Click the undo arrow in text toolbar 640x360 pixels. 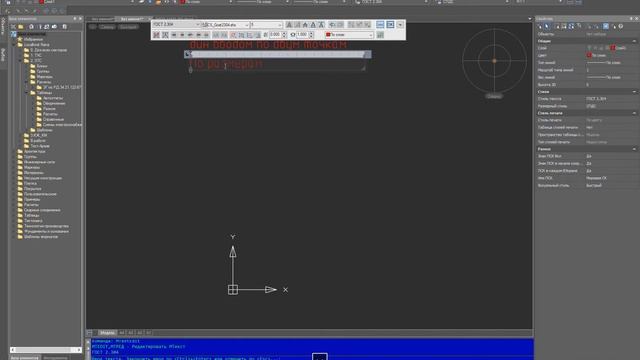tap(332, 25)
